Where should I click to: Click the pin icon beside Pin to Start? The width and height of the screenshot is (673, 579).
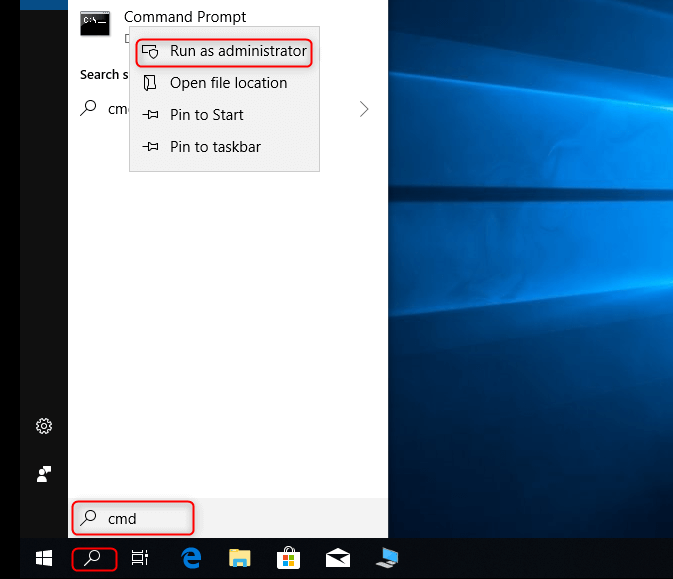coord(150,115)
